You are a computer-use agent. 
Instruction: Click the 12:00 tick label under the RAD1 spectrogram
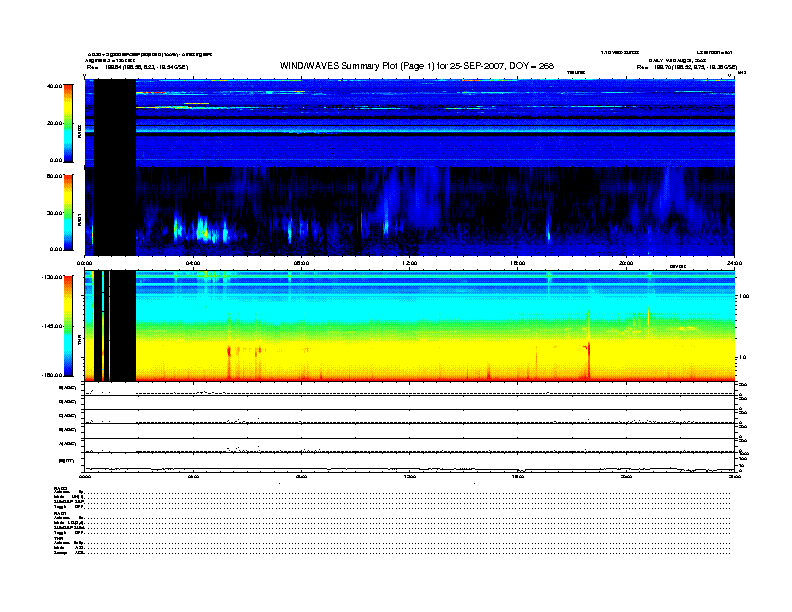410,263
